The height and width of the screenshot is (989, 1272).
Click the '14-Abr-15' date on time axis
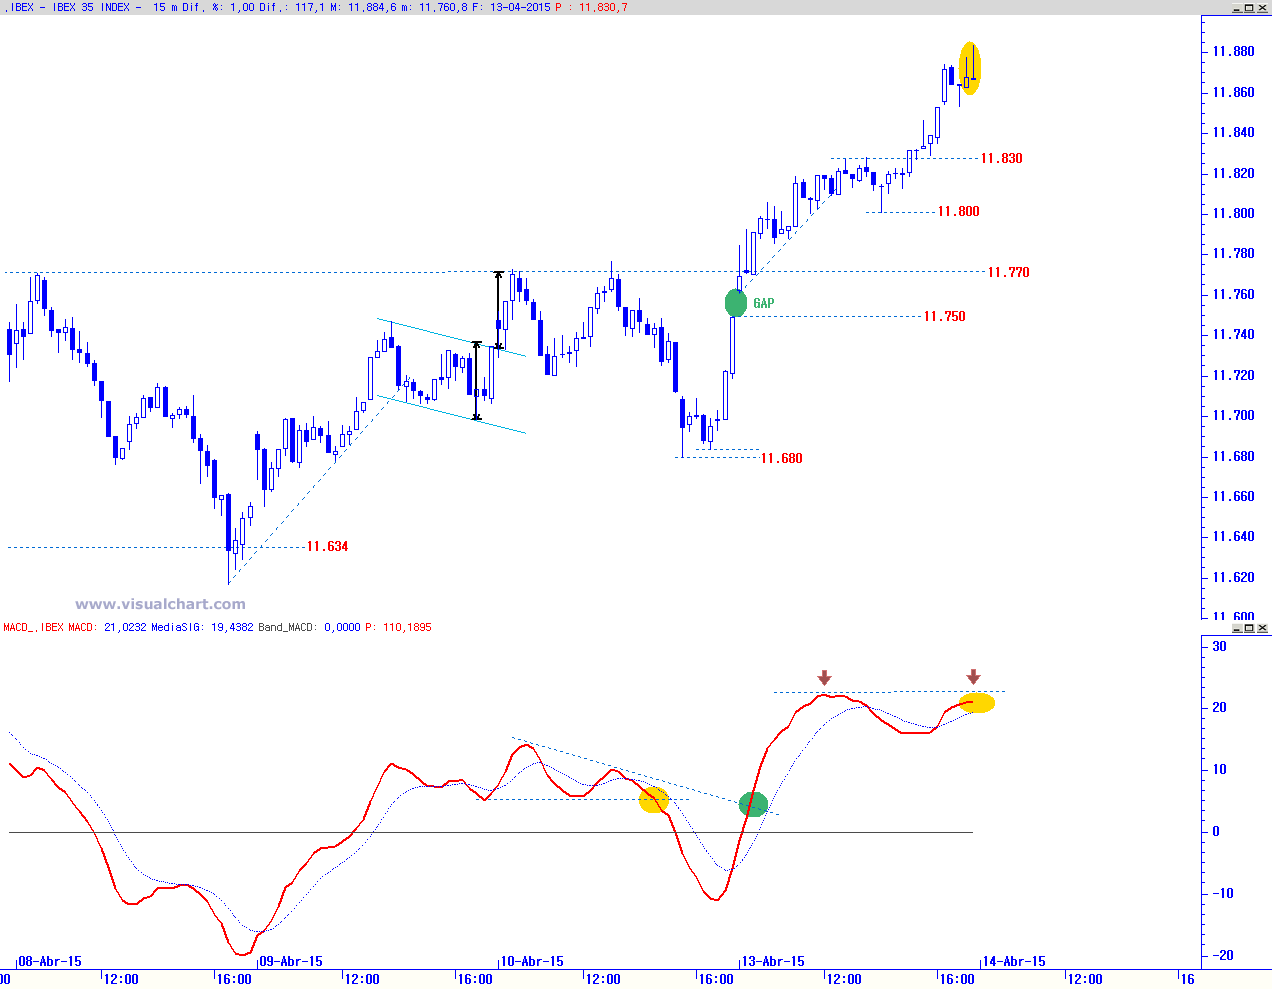pyautogui.click(x=1014, y=961)
